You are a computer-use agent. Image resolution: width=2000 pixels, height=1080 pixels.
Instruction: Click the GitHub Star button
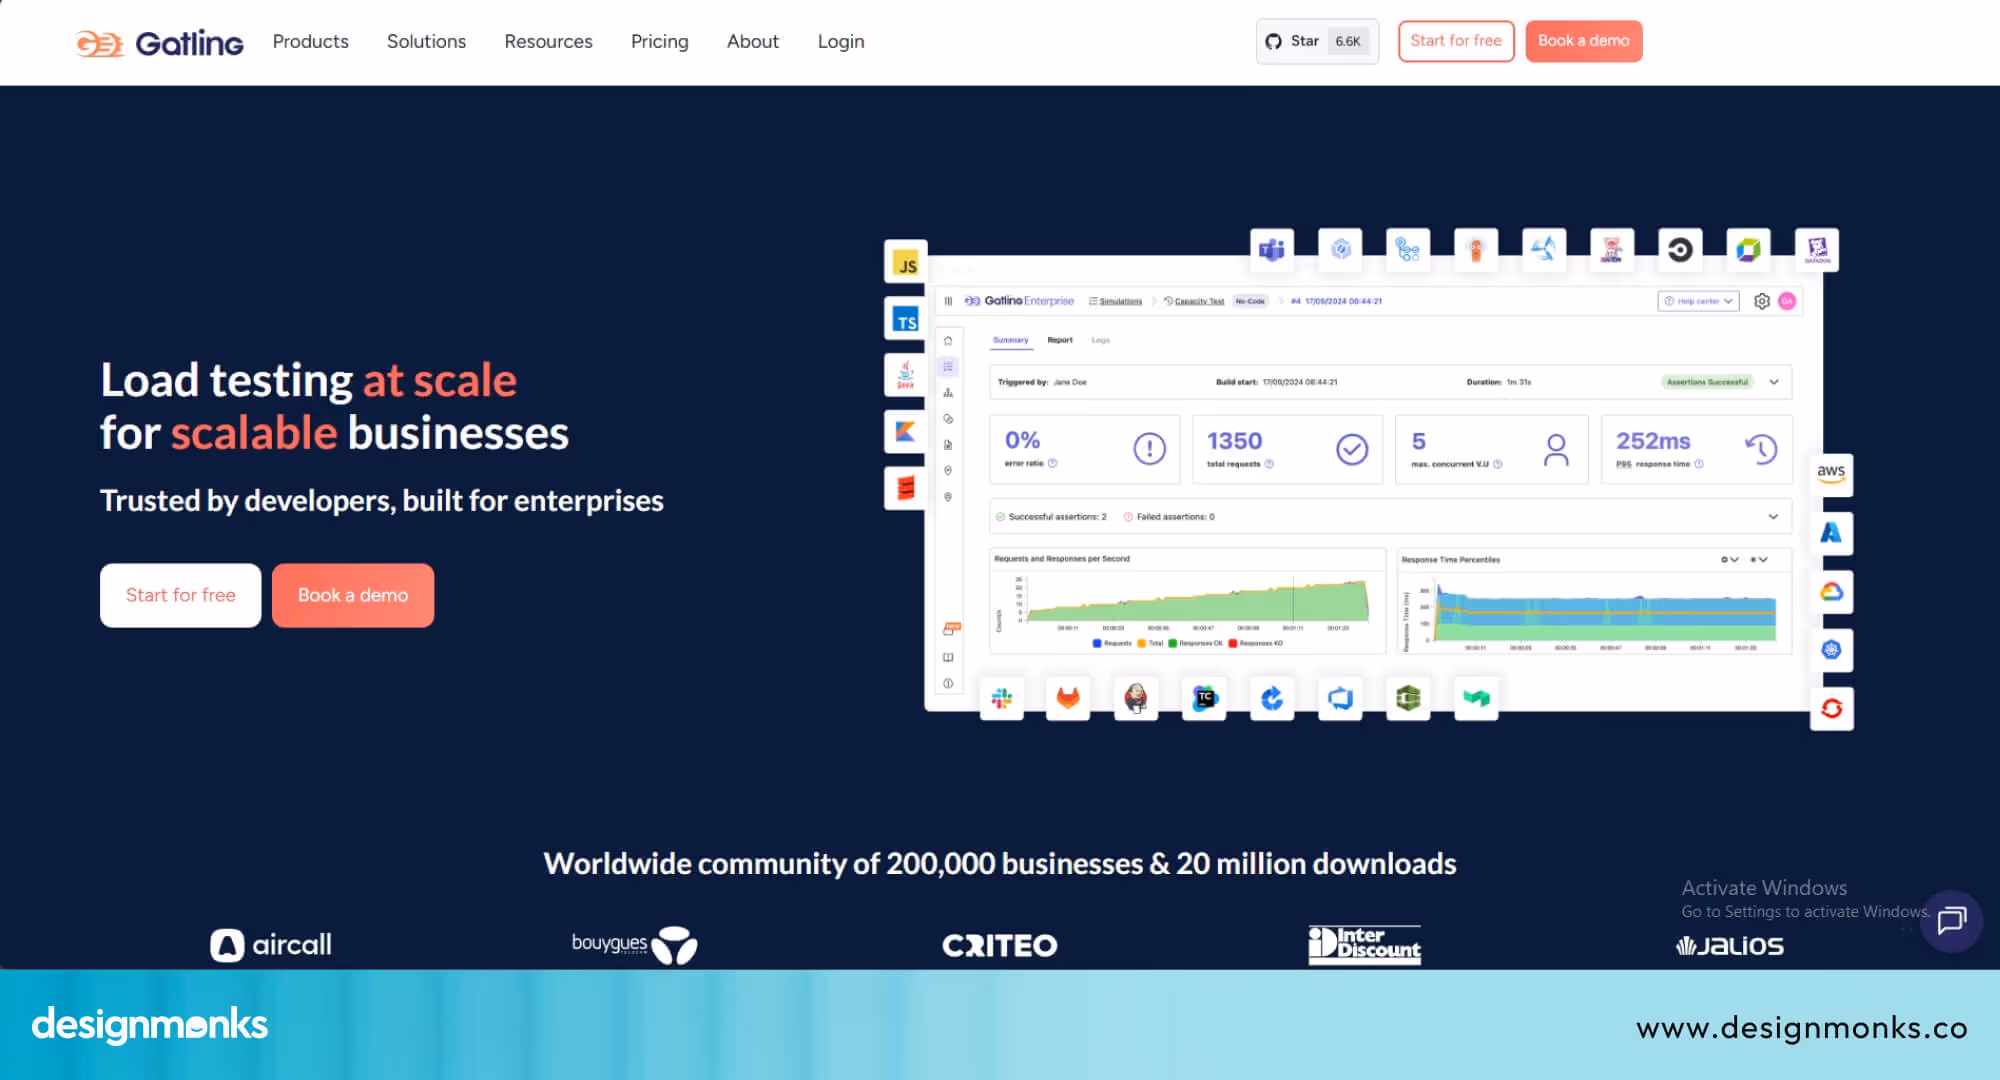coord(1316,41)
